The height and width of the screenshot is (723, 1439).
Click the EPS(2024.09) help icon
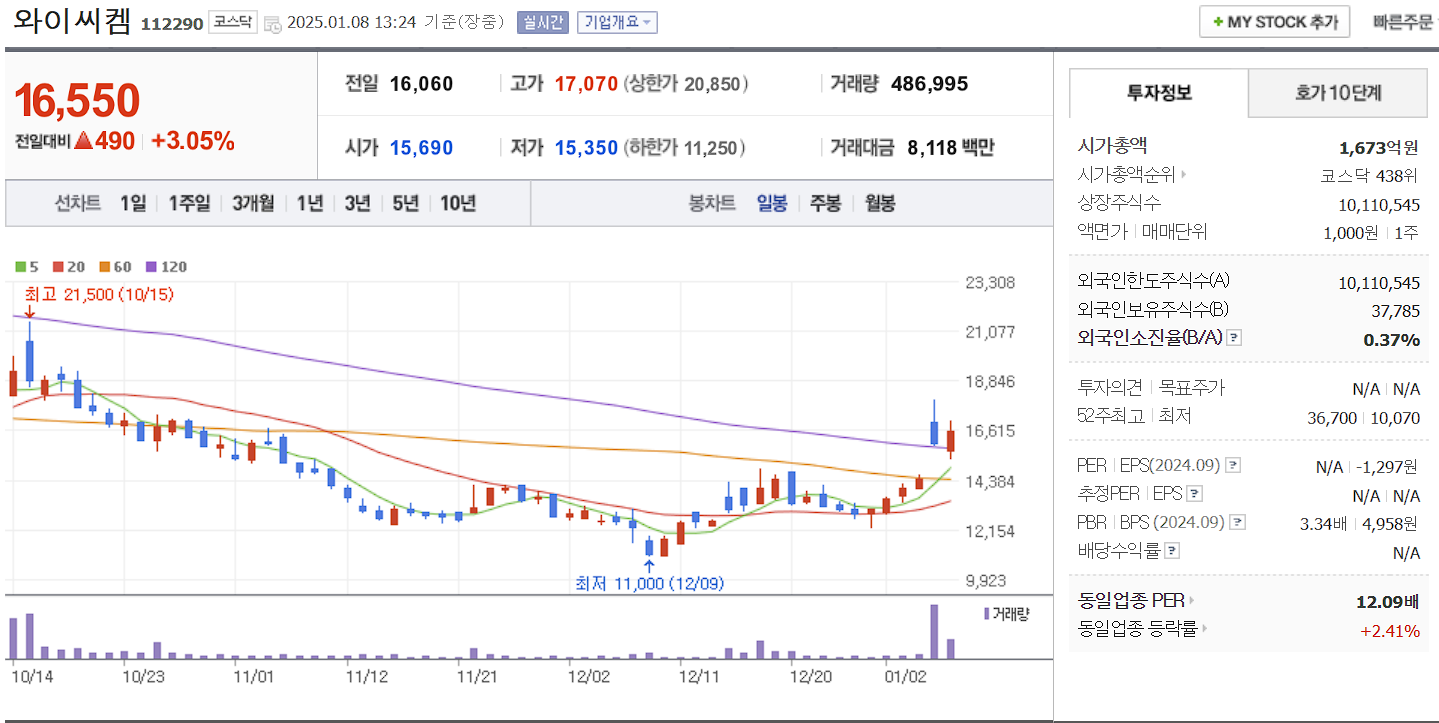coord(1232,465)
